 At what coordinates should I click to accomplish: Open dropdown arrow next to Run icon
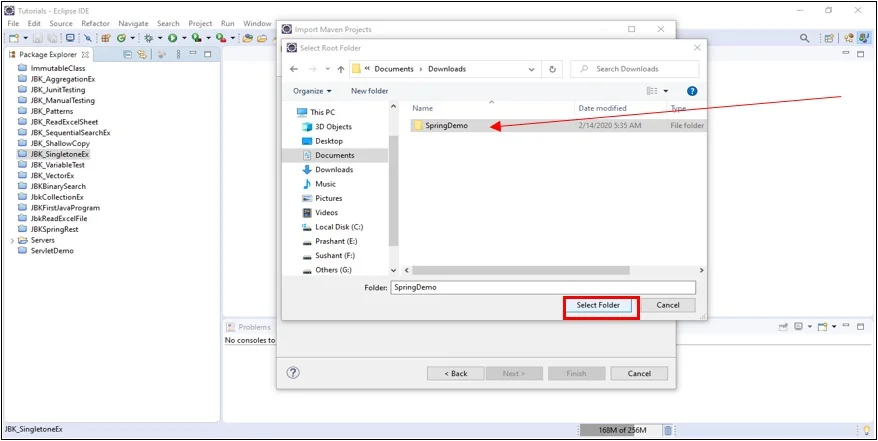(184, 38)
